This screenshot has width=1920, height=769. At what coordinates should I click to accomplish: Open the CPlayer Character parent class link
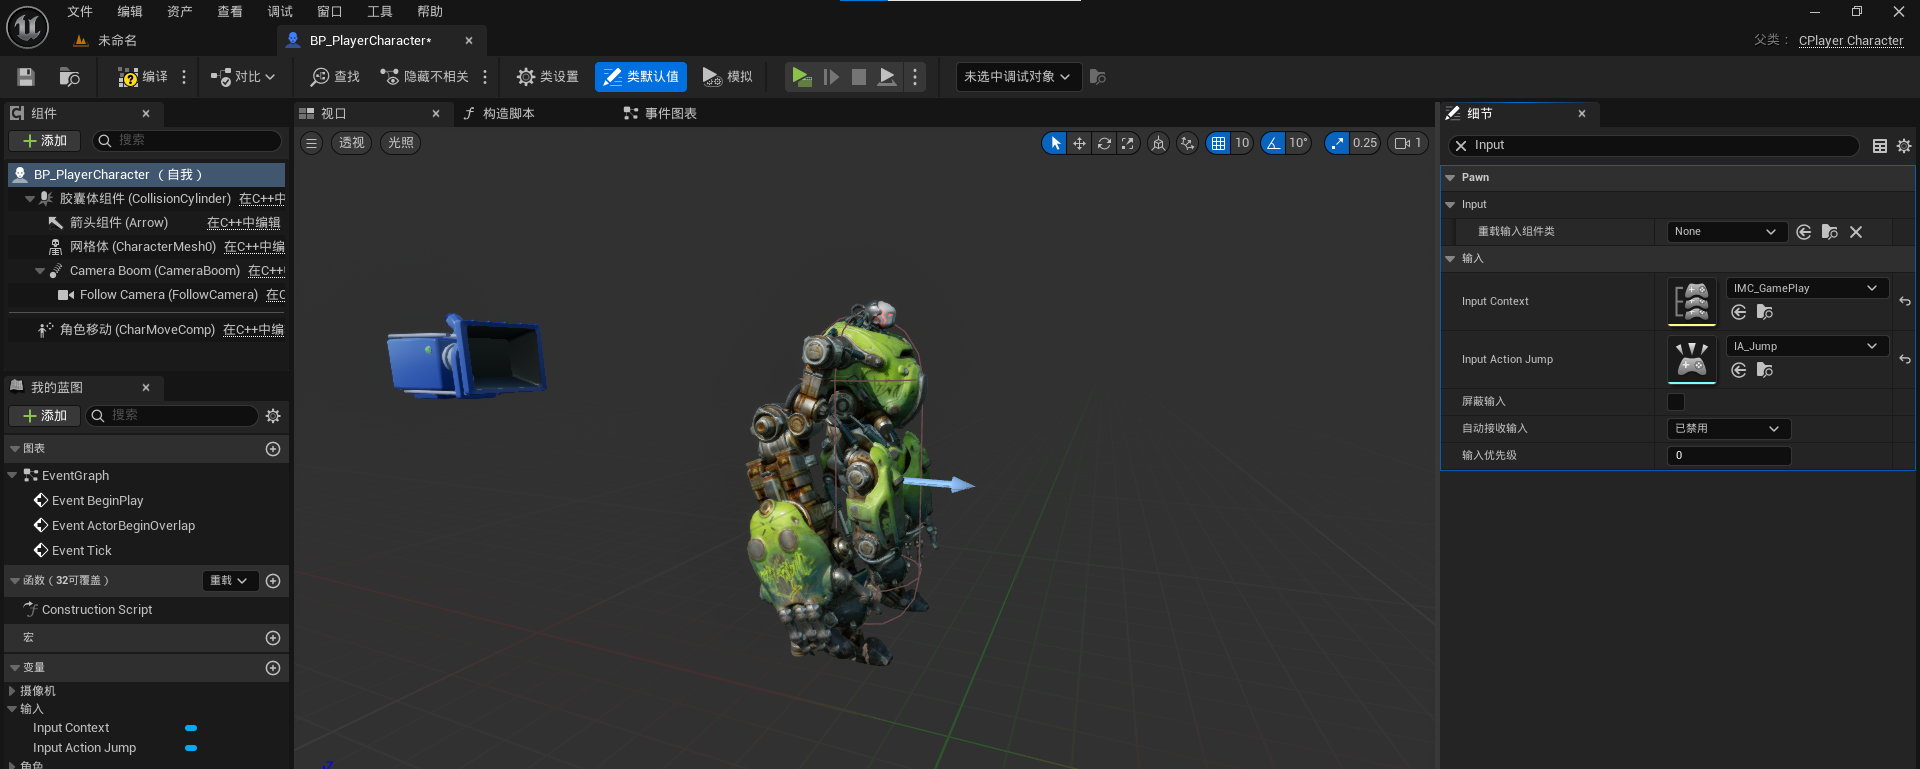point(1851,41)
